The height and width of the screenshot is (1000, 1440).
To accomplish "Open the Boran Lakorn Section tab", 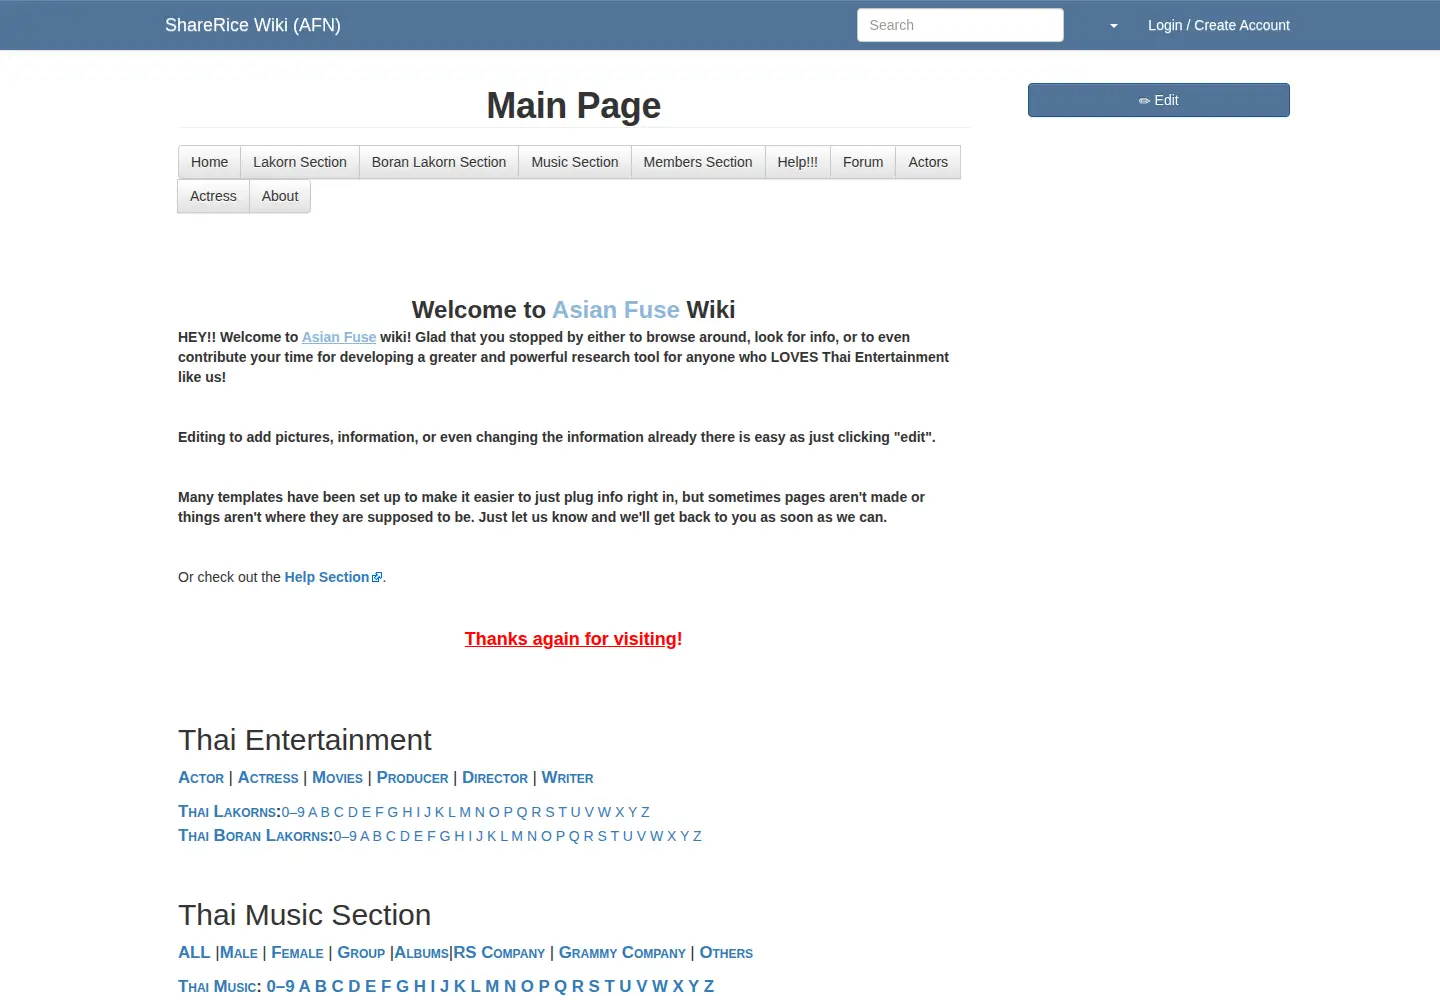I will pos(438,162).
